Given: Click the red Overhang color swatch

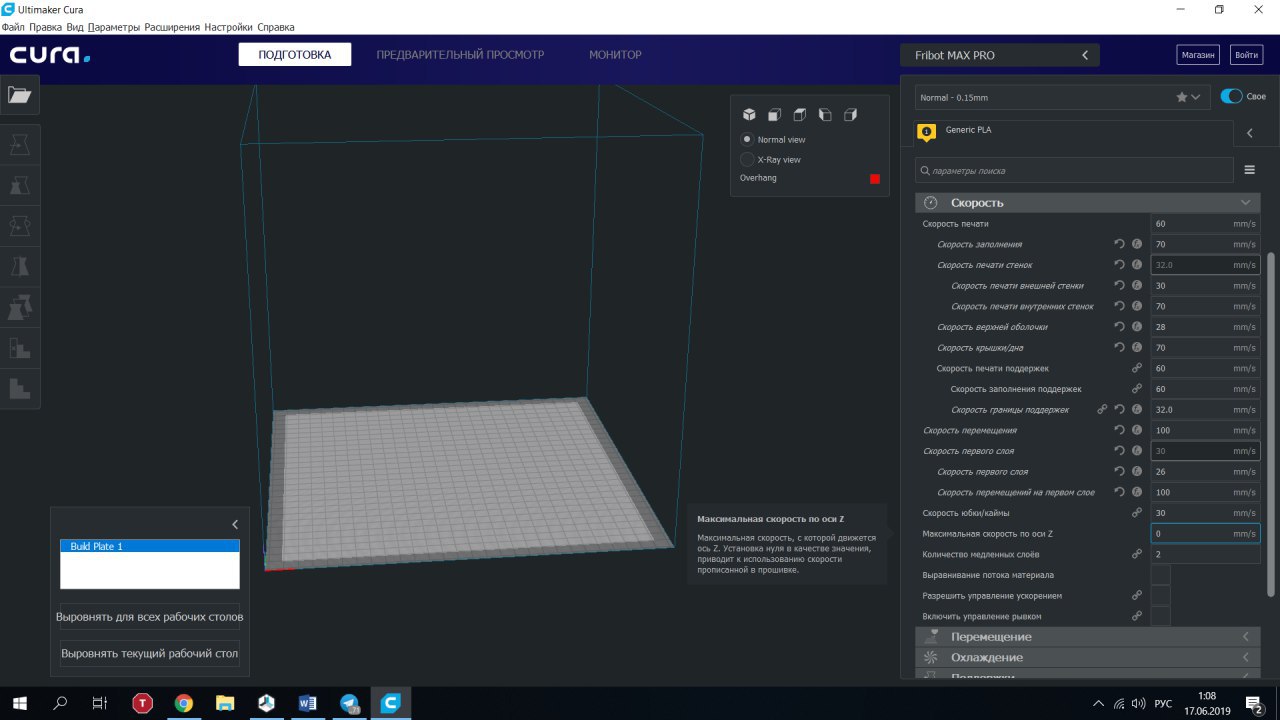Looking at the screenshot, I should tap(875, 179).
